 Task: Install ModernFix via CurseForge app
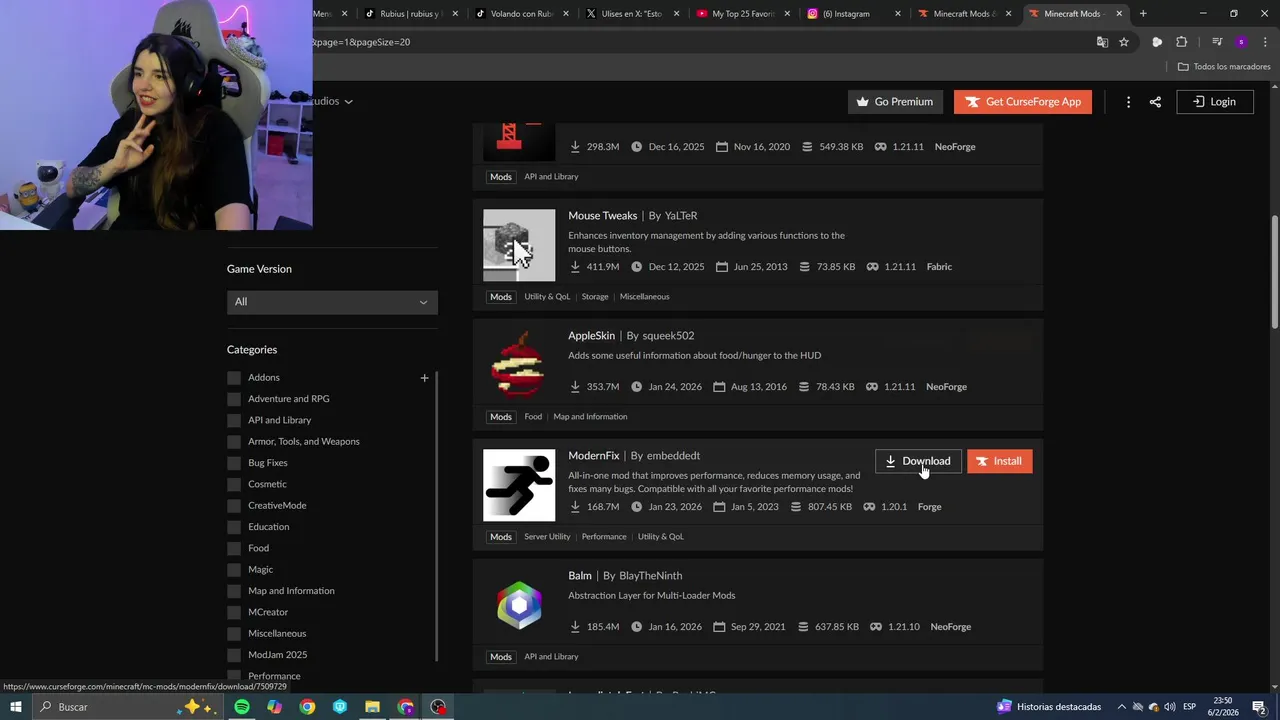(x=999, y=461)
